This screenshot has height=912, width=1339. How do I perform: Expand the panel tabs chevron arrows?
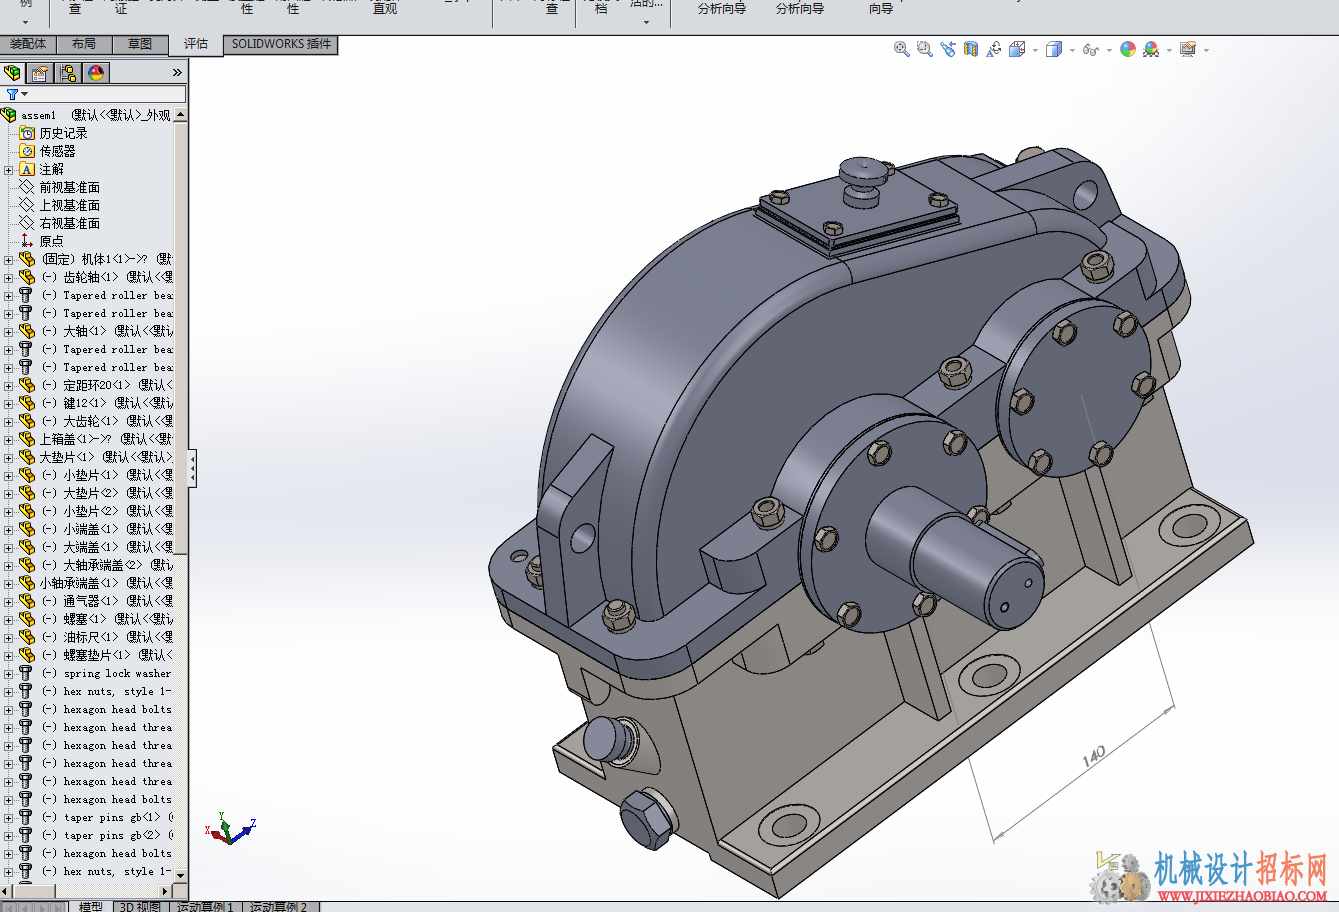177,72
